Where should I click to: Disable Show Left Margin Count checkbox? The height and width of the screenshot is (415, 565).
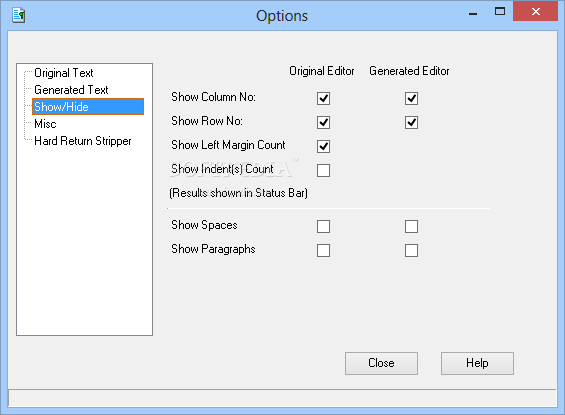323,146
